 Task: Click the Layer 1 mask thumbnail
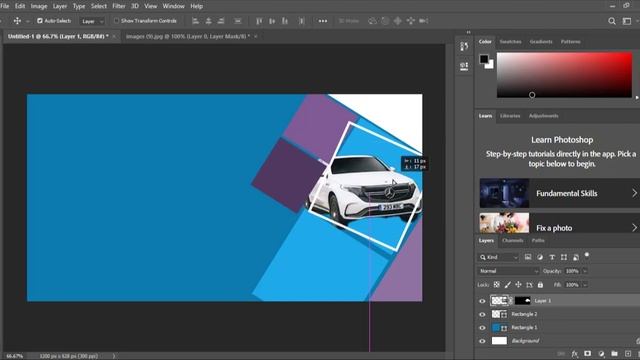tap(522, 301)
